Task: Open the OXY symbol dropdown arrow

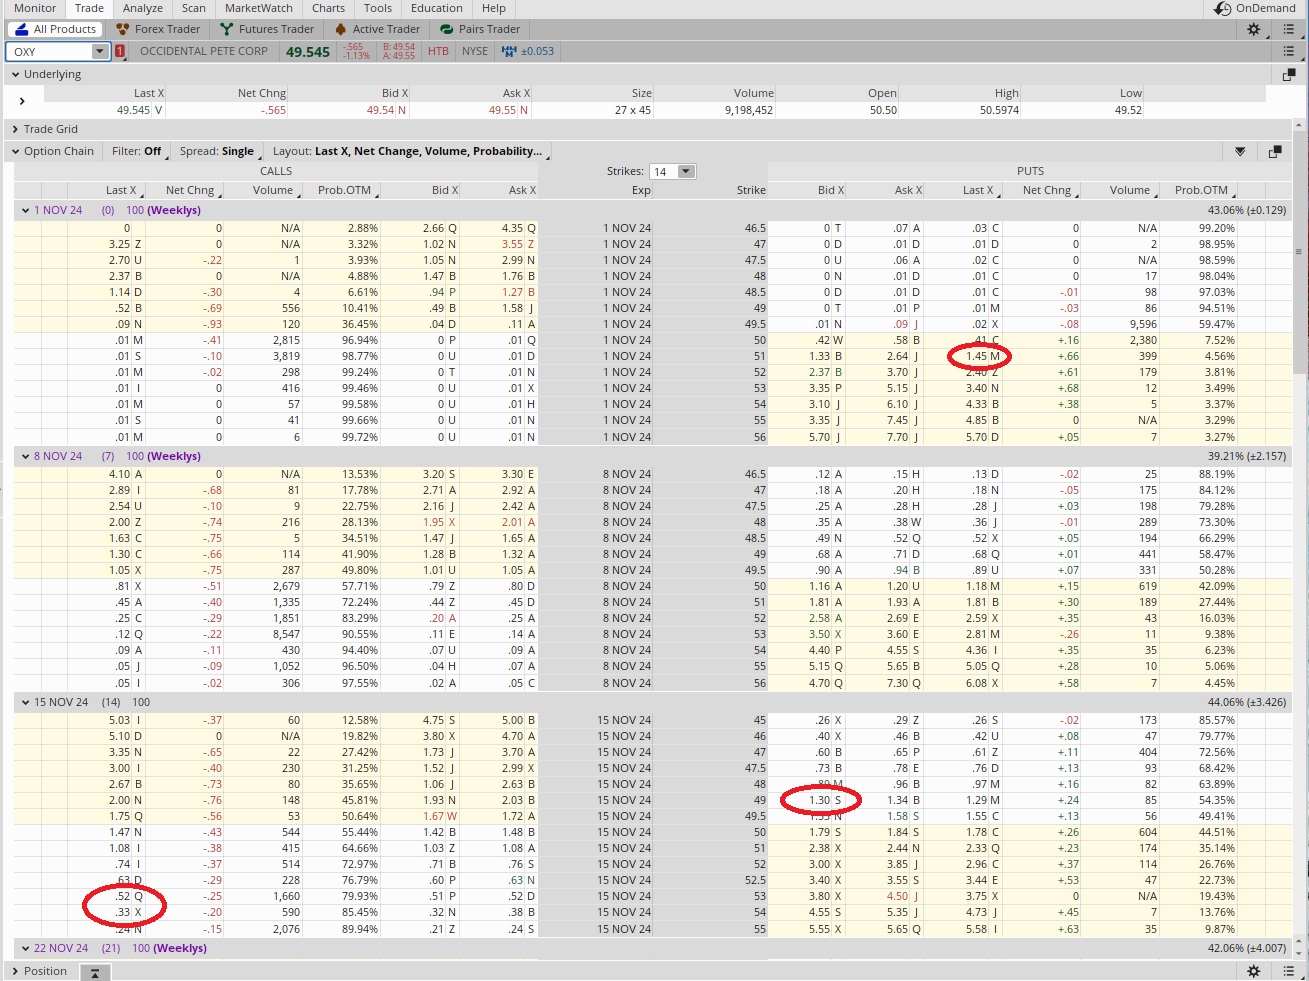Action: tap(99, 51)
